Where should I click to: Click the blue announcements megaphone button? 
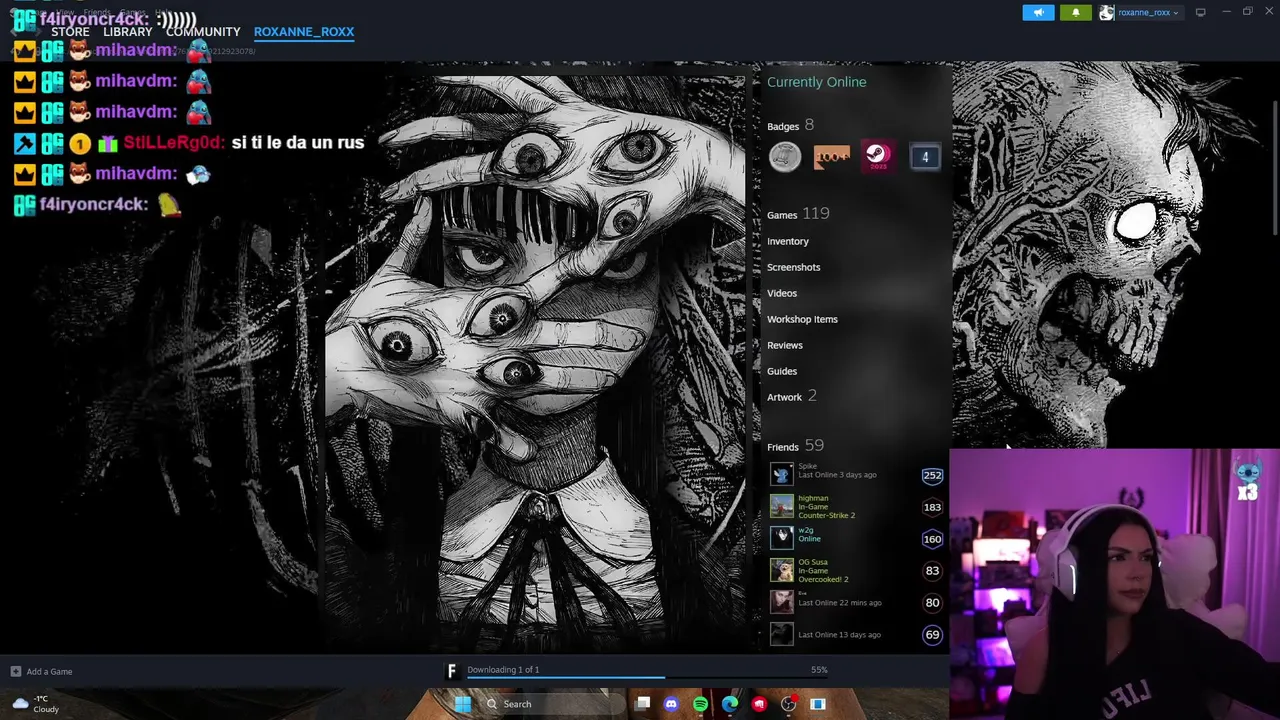coord(1038,12)
